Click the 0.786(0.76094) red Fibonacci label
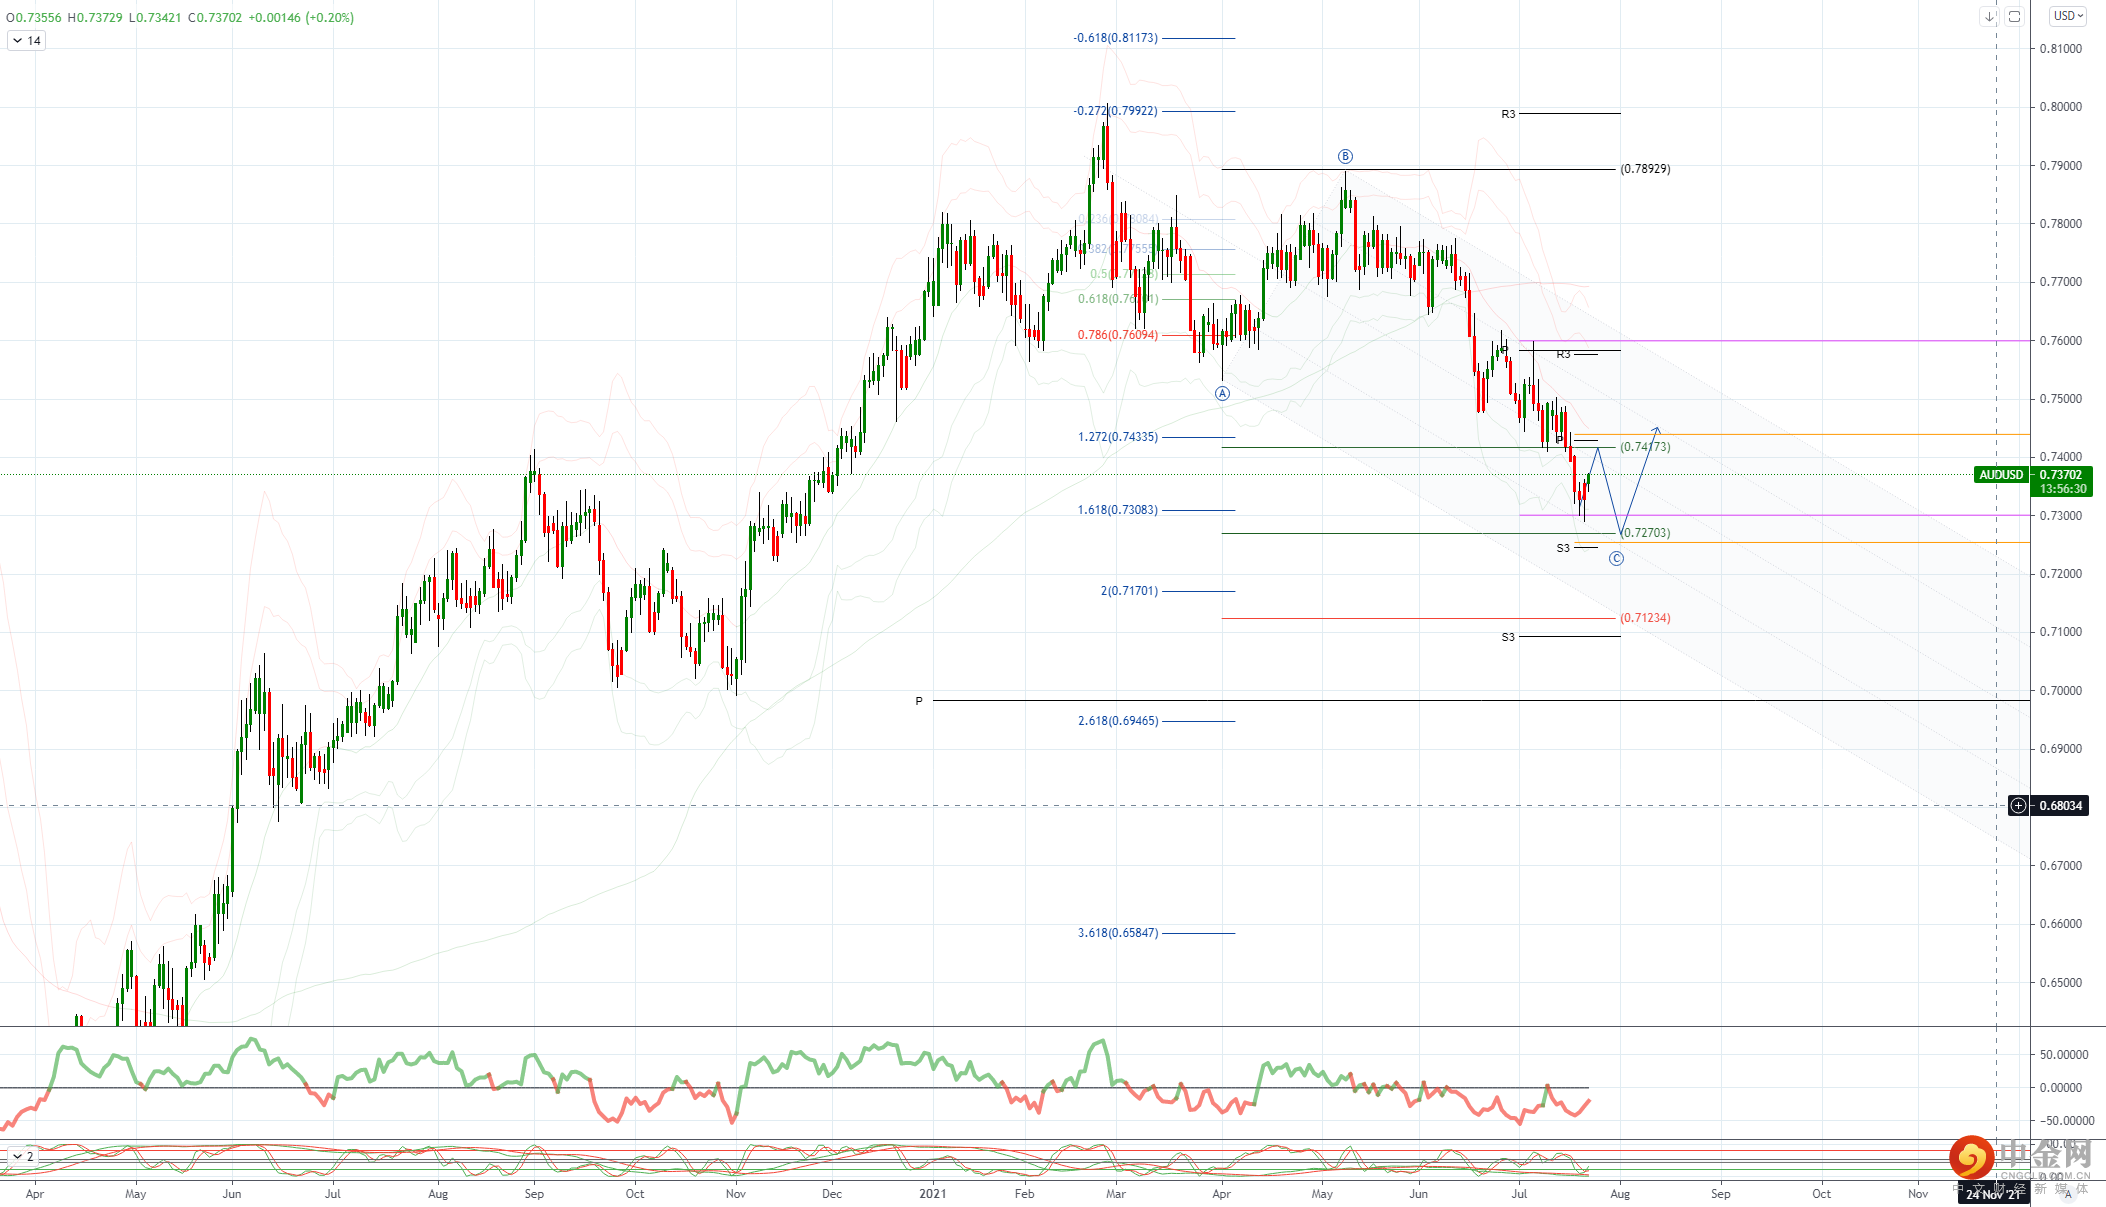2106x1207 pixels. (1117, 335)
